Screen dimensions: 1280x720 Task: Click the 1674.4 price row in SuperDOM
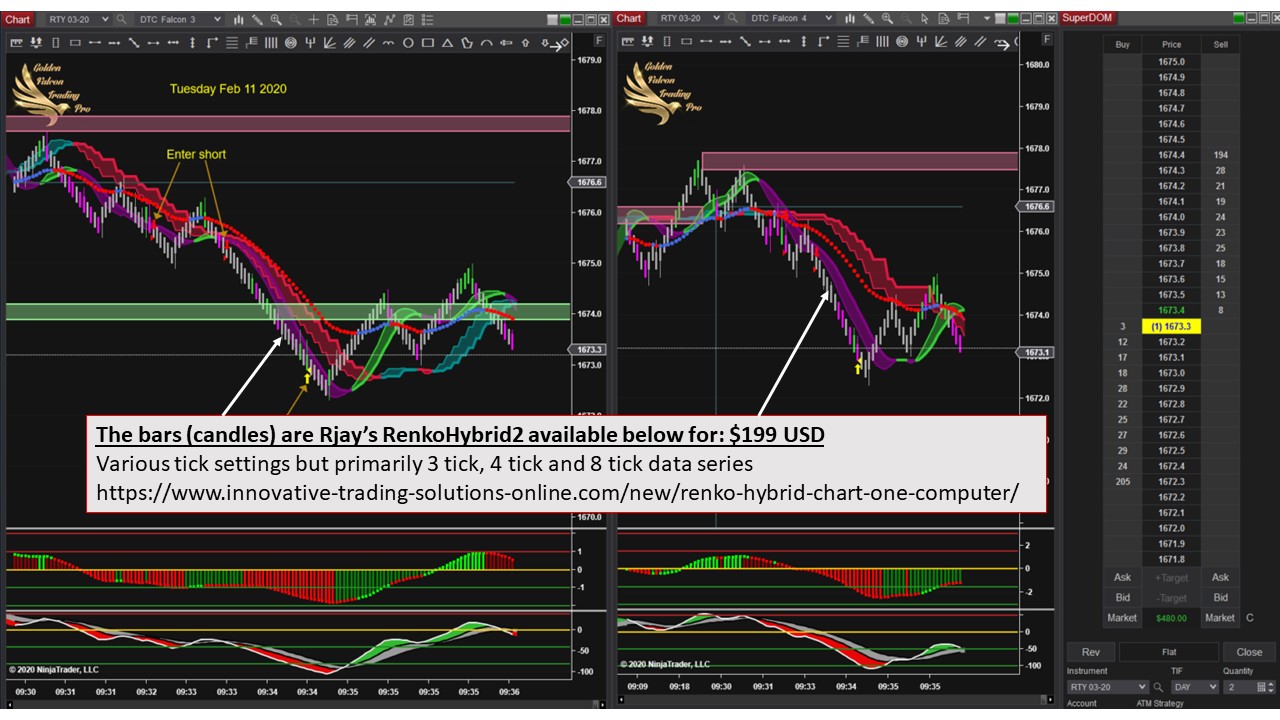point(1172,155)
